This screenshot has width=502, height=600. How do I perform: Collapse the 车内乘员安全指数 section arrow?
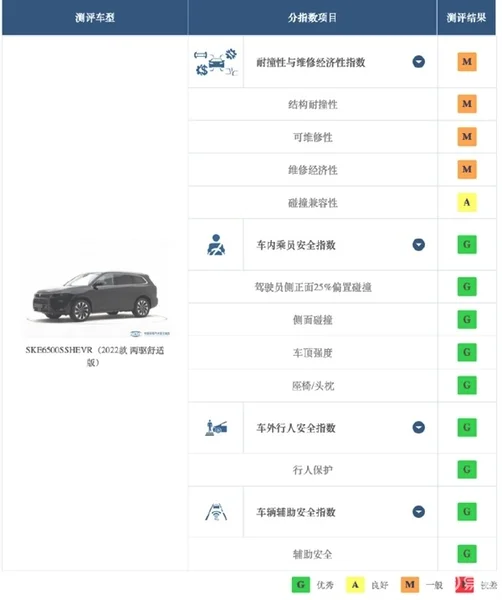click(x=419, y=245)
